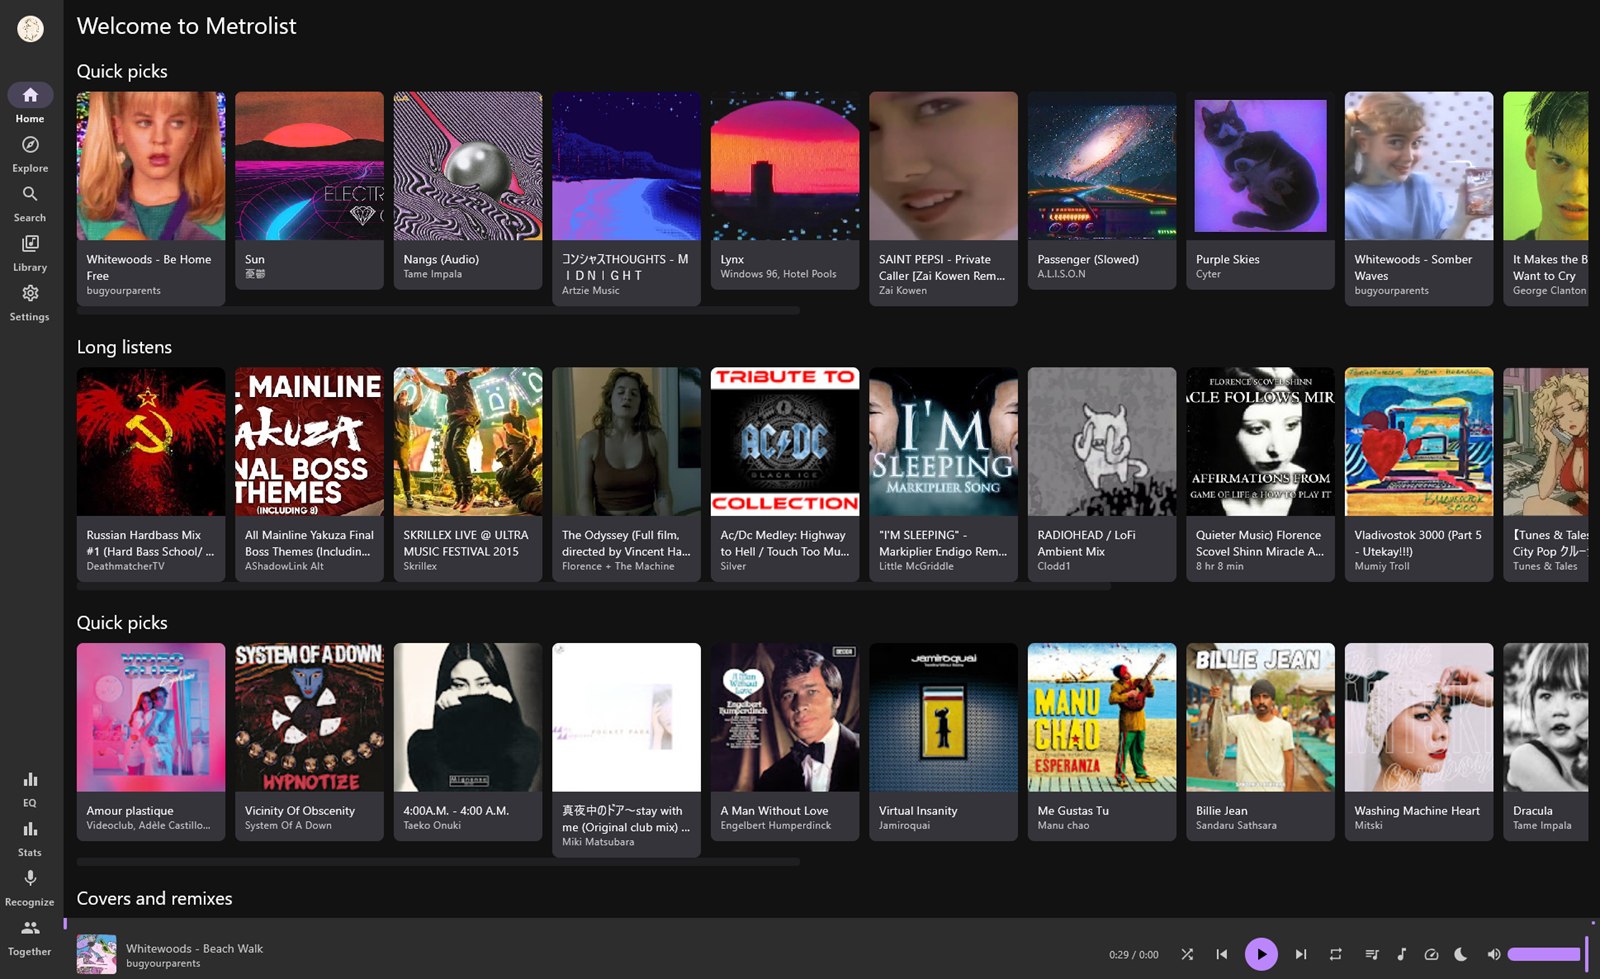Play Florence Scovel Shinn 8 hr card
This screenshot has height=979, width=1600.
(x=1260, y=474)
